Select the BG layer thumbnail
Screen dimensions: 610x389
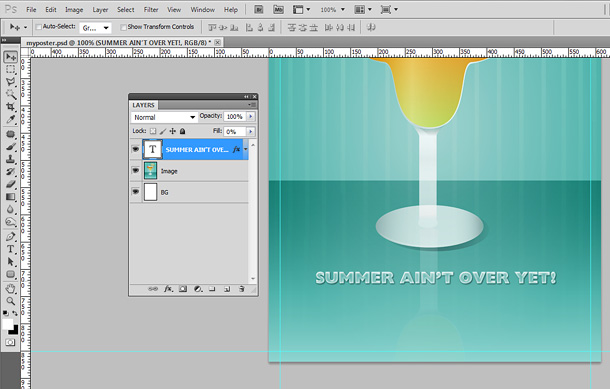[x=151, y=192]
